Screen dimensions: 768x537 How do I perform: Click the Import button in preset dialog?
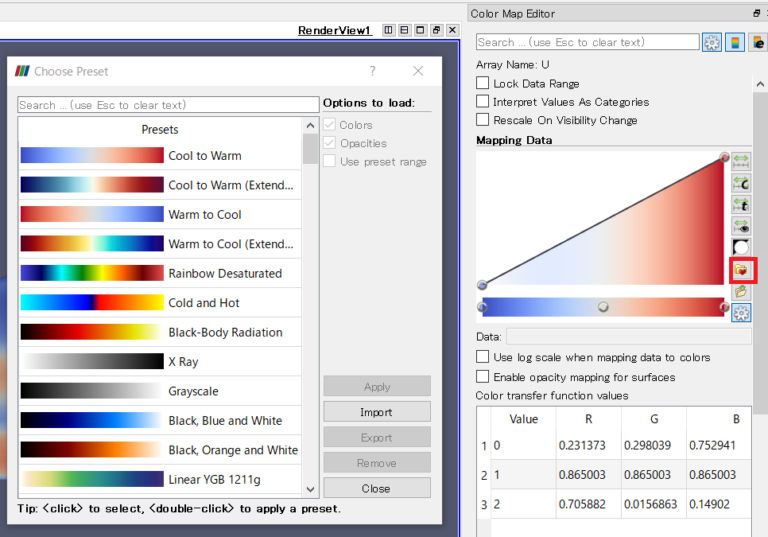click(376, 412)
